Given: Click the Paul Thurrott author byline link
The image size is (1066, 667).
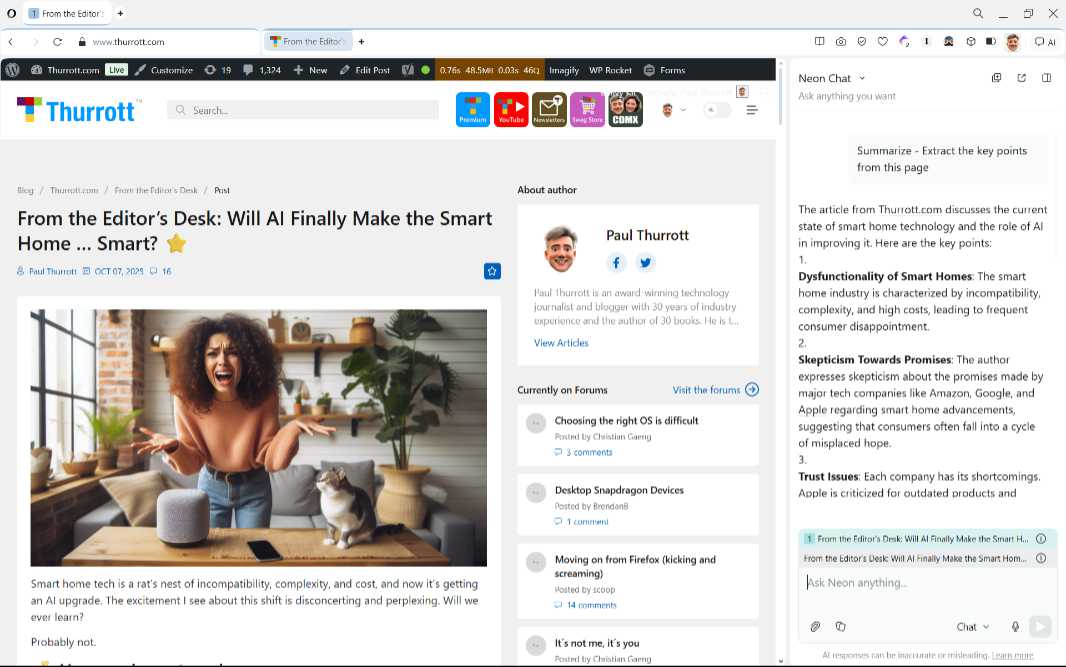Looking at the screenshot, I should tap(52, 271).
